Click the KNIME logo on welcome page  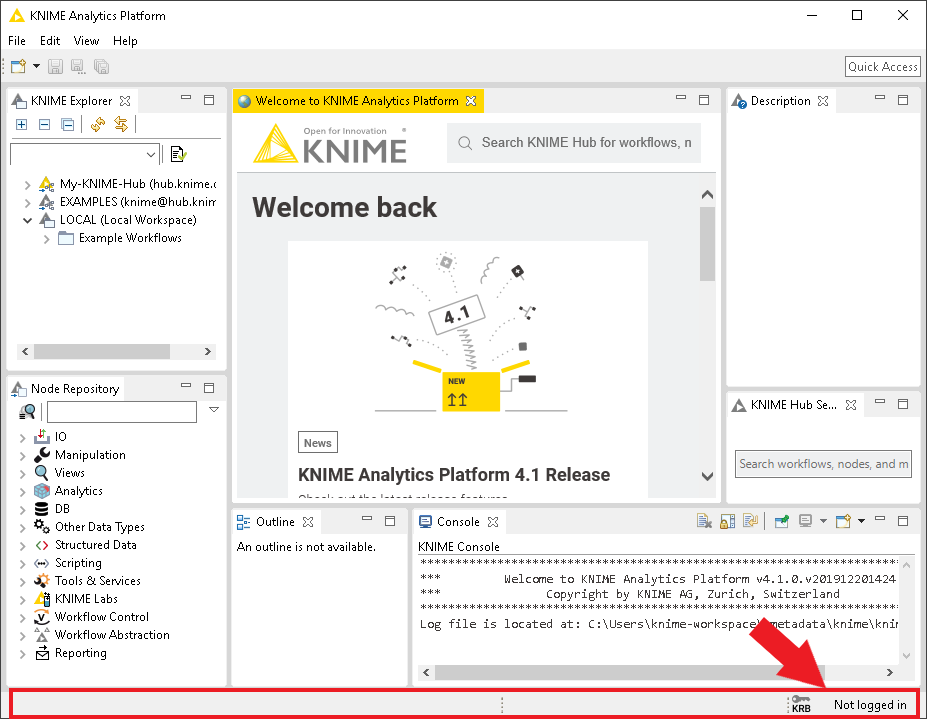point(330,144)
